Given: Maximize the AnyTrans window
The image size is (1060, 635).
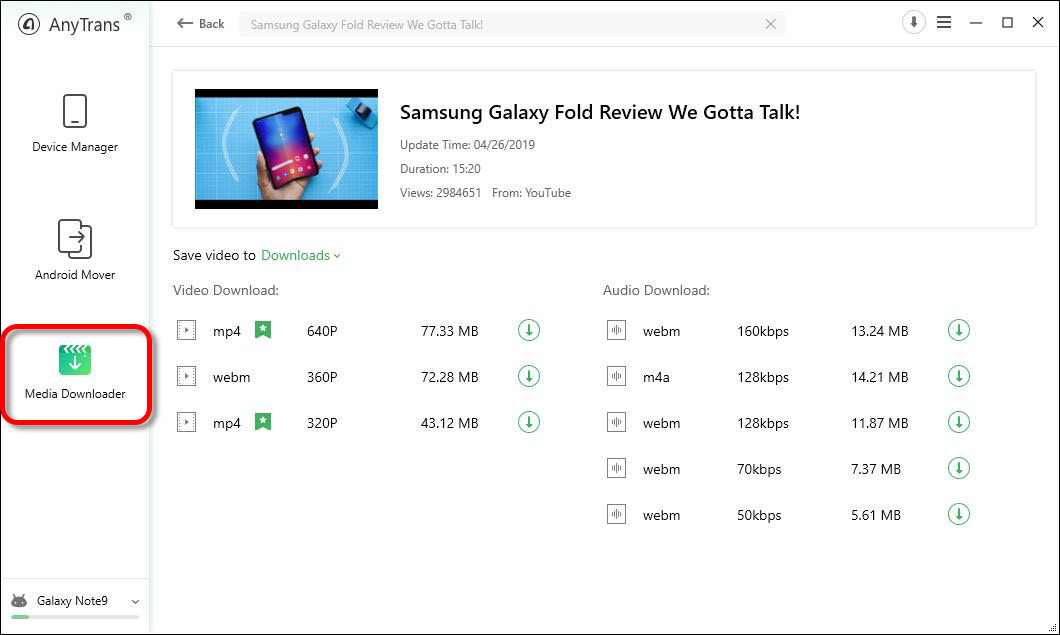Looking at the screenshot, I should [1007, 23].
